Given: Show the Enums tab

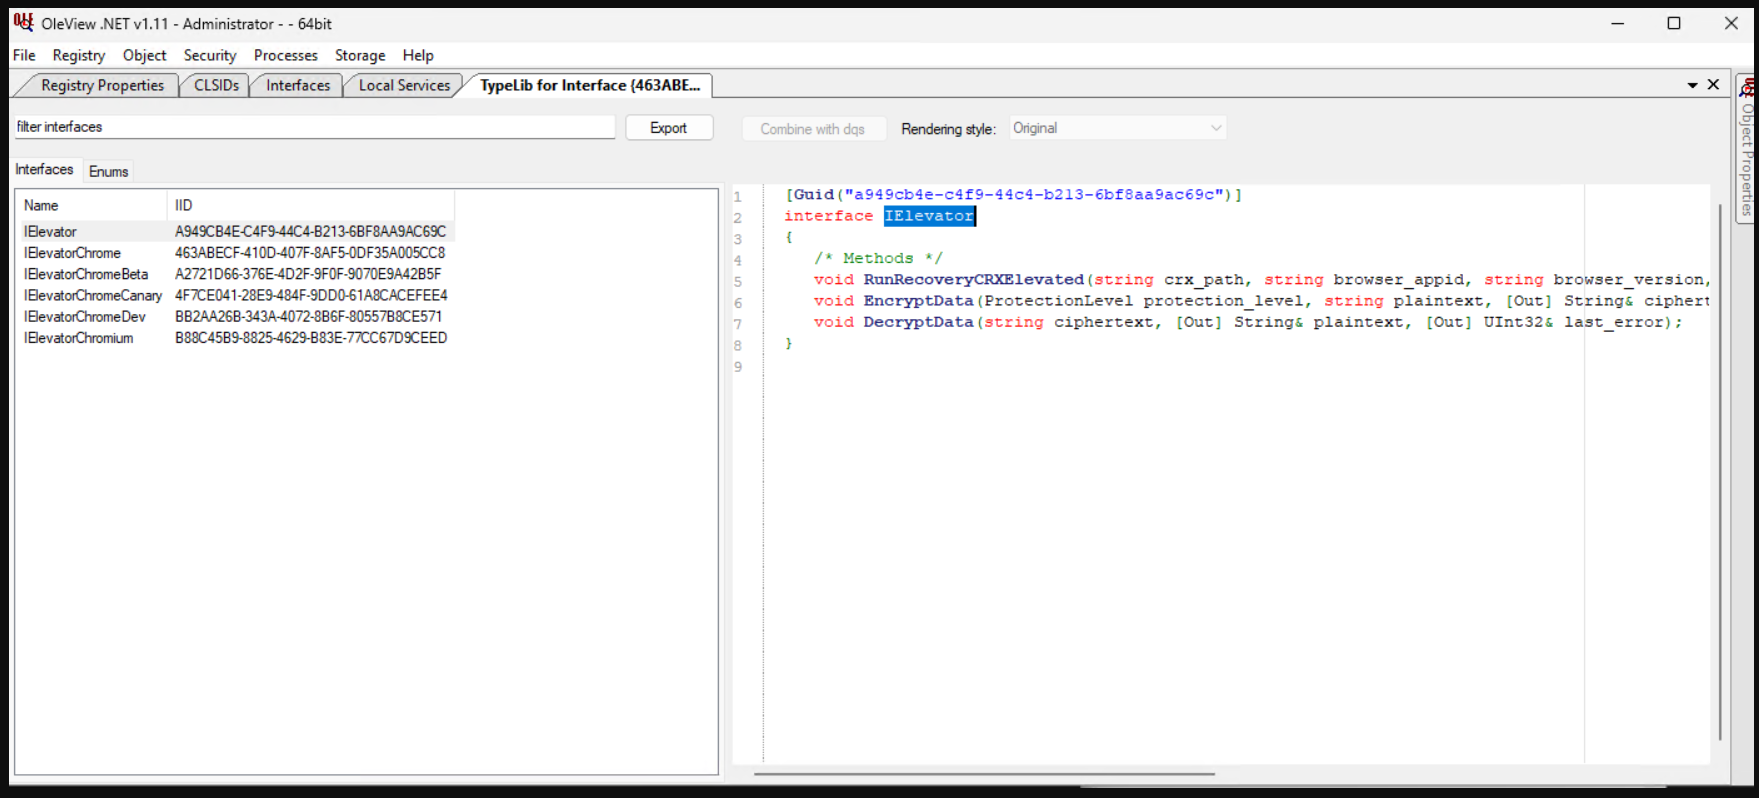Looking at the screenshot, I should (x=108, y=171).
